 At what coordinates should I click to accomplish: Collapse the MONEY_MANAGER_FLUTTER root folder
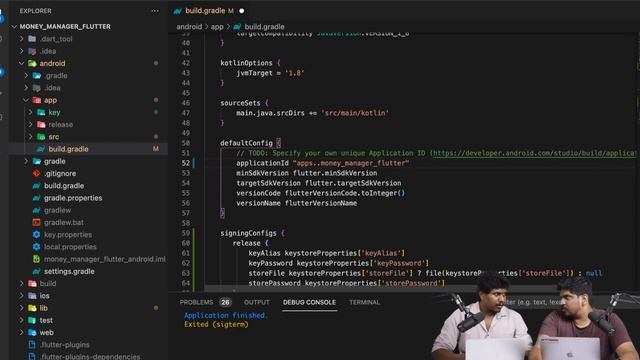(14, 27)
